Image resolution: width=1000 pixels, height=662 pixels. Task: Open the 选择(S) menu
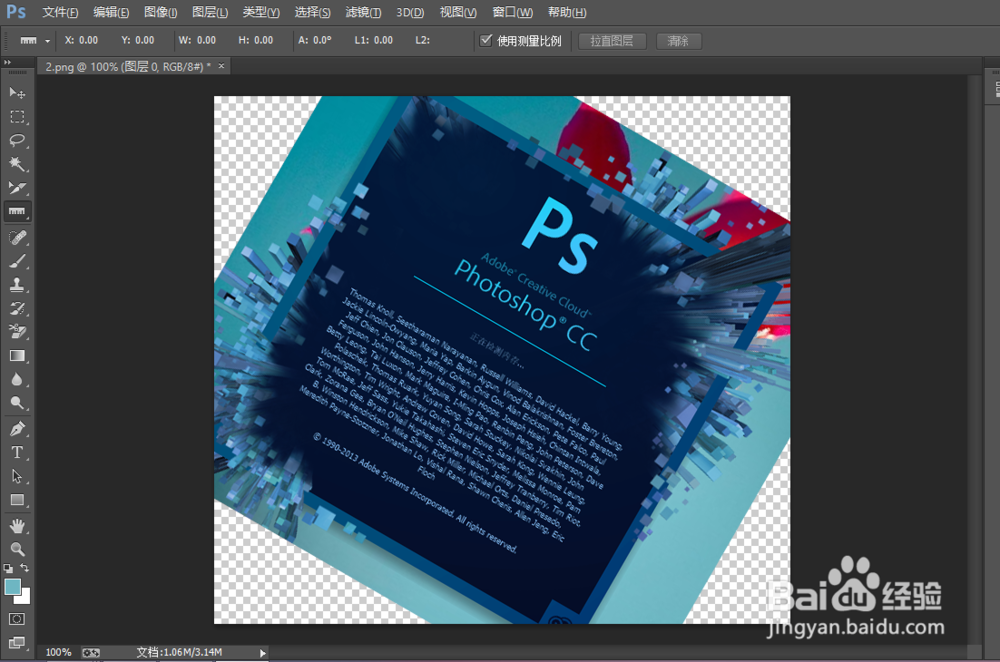312,12
